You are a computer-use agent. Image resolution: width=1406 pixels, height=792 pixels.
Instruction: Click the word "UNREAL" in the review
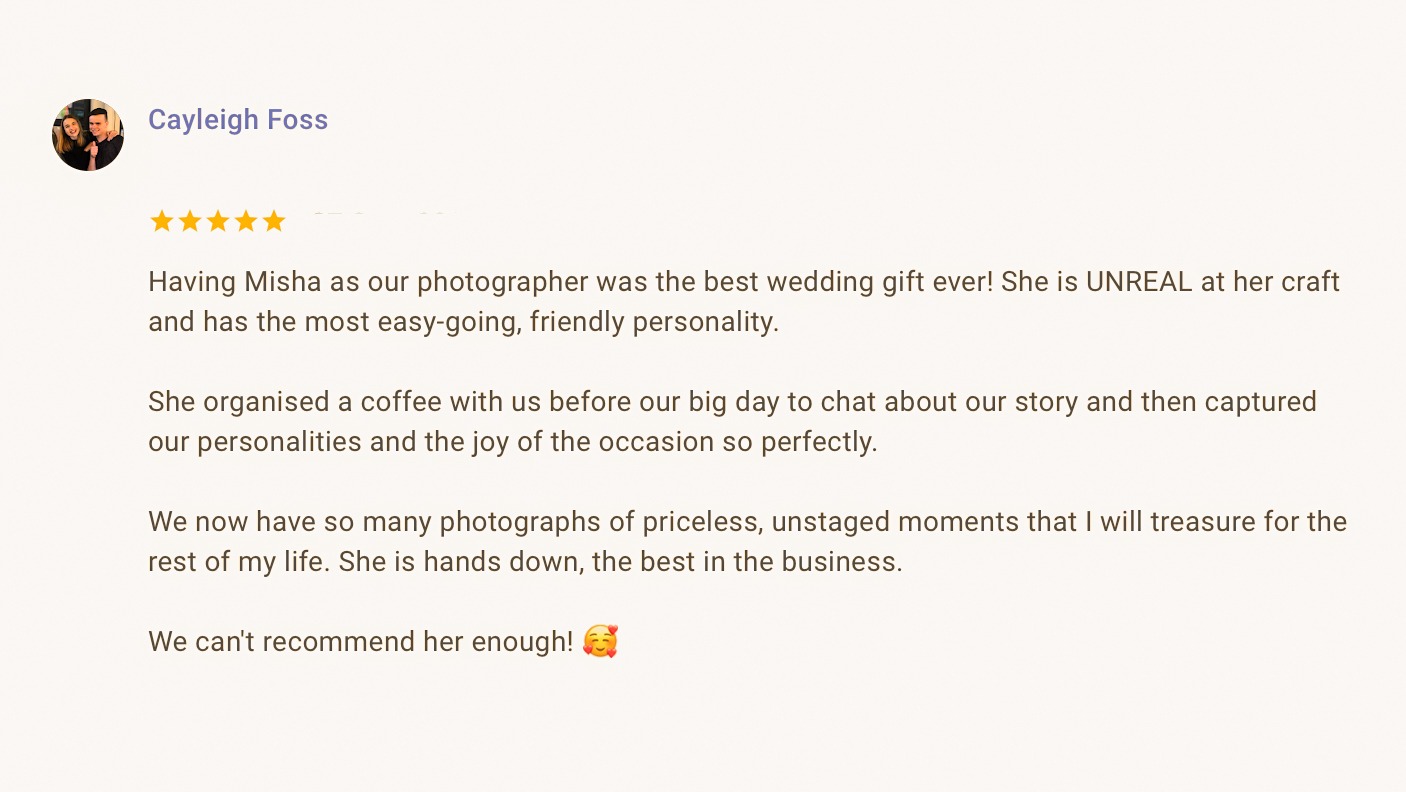tap(1139, 282)
